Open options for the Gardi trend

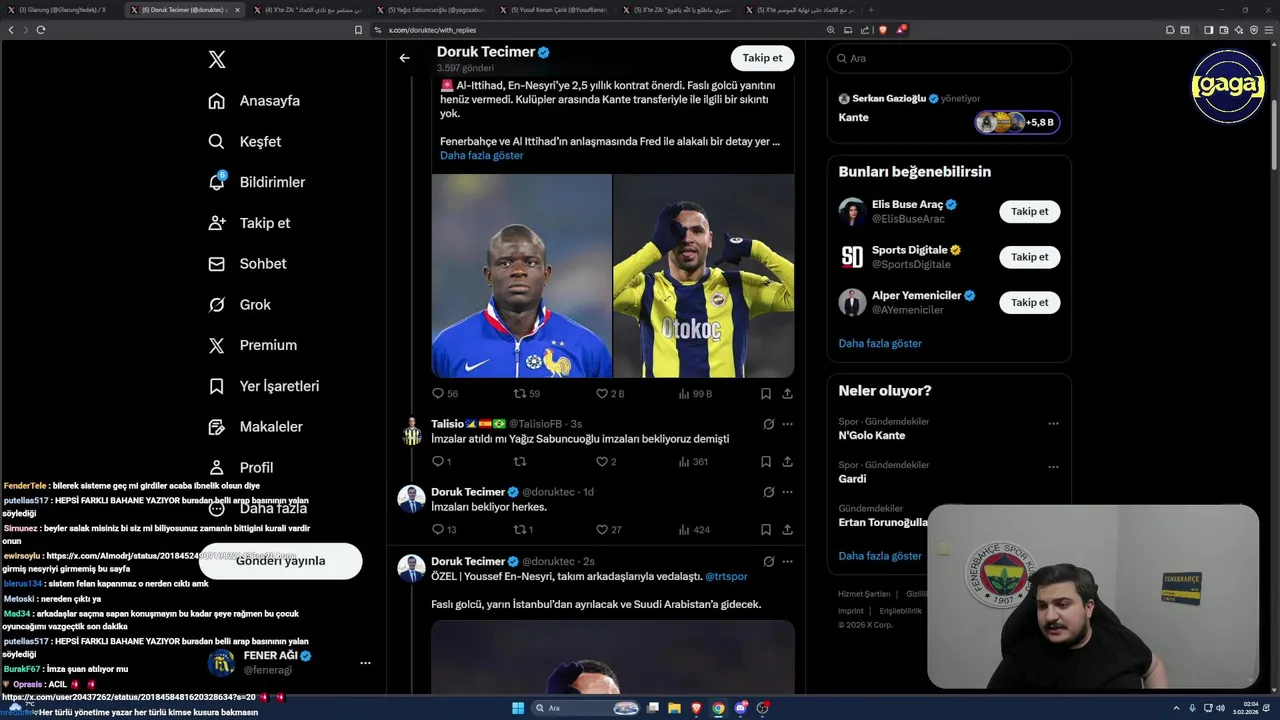click(1053, 467)
